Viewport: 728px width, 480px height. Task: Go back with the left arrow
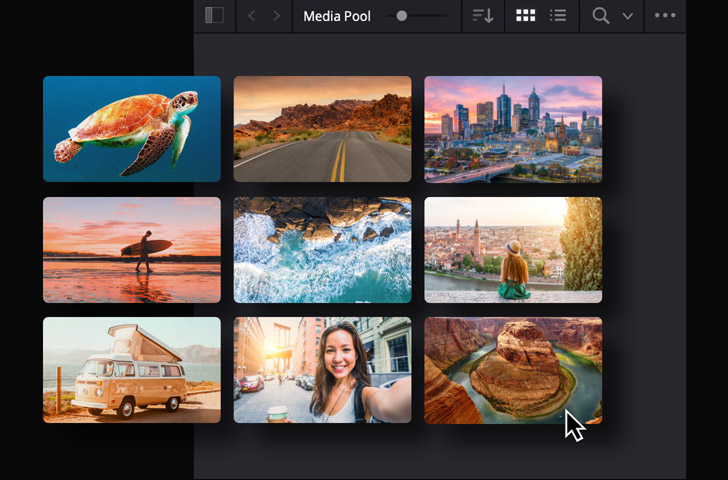tap(252, 16)
